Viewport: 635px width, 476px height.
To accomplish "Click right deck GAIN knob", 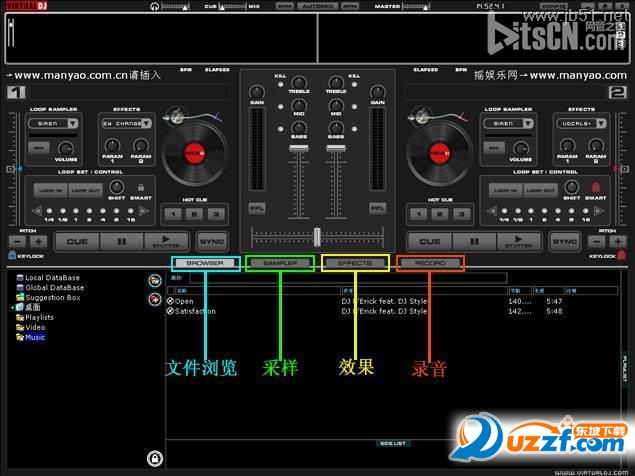I will point(377,92).
